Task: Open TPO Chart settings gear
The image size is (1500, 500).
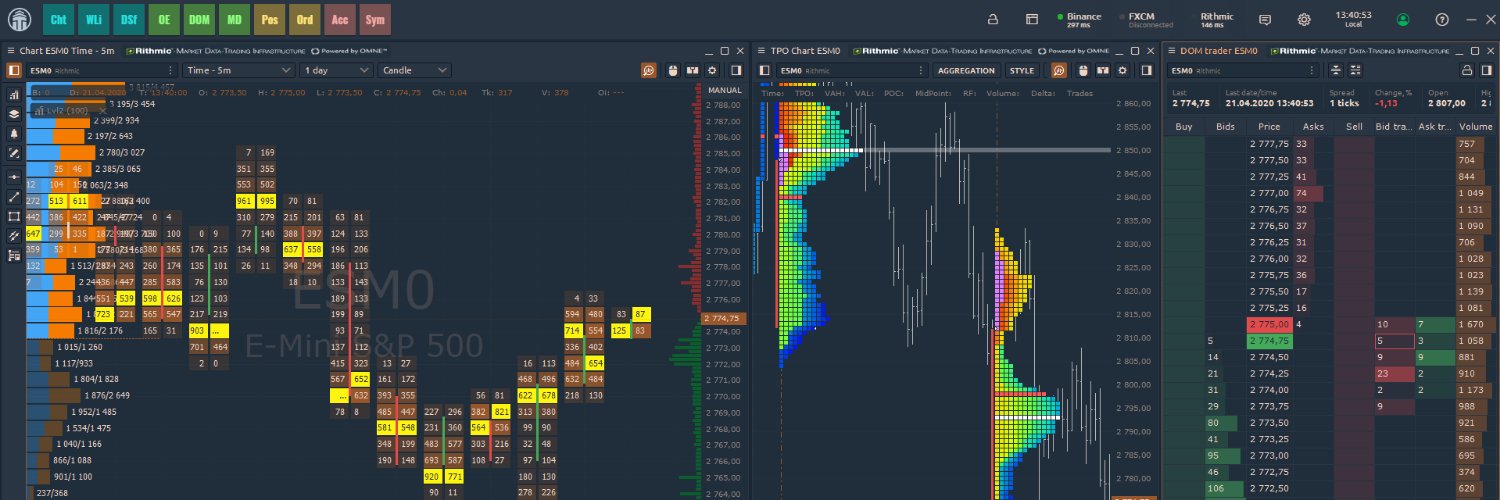Action: pos(1122,70)
